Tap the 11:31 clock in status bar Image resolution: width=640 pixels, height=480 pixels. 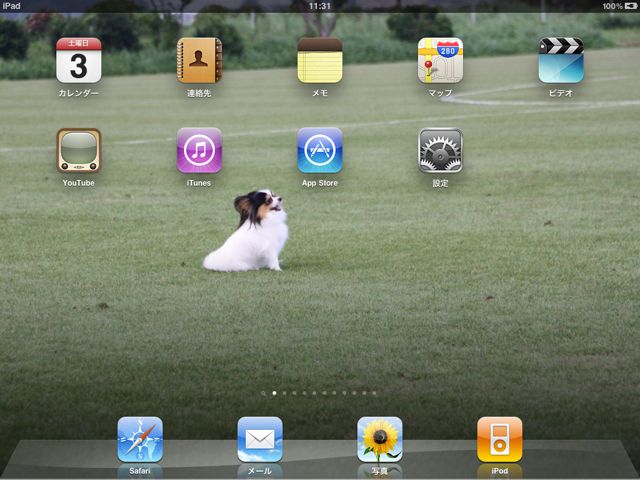tap(320, 6)
